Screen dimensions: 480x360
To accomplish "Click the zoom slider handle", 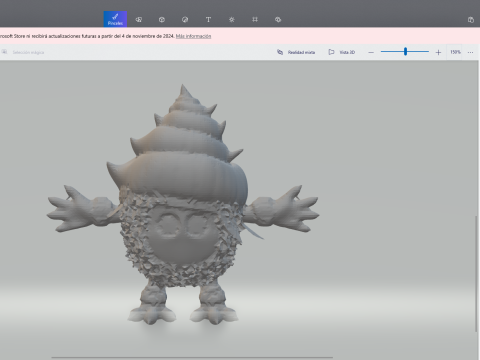I will (405, 51).
